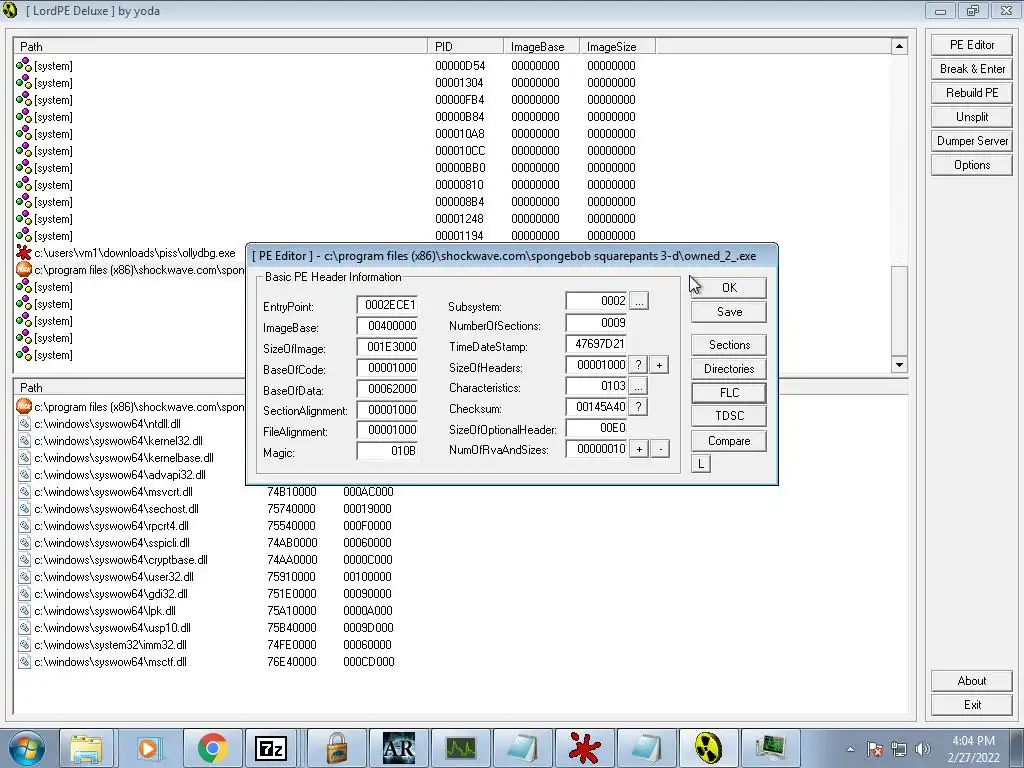
Task: Click the LordPE title bar icon
Action: (x=10, y=10)
